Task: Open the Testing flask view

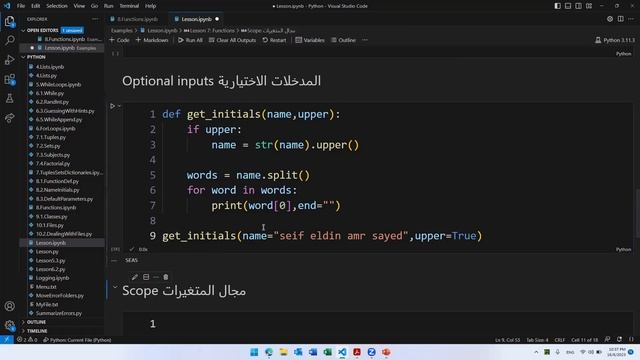Action: [9, 98]
